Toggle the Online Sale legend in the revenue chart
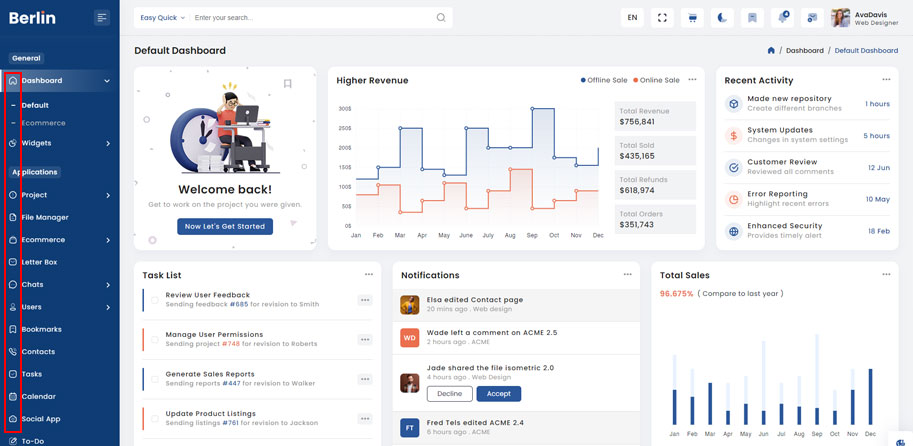Screen dimensions: 913x446 (x=655, y=80)
